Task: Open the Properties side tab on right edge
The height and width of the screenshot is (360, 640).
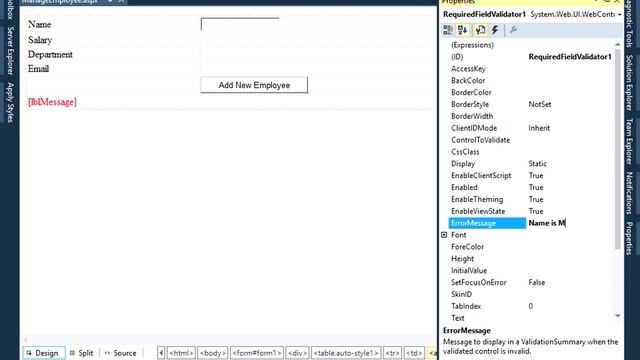Action: tap(630, 238)
